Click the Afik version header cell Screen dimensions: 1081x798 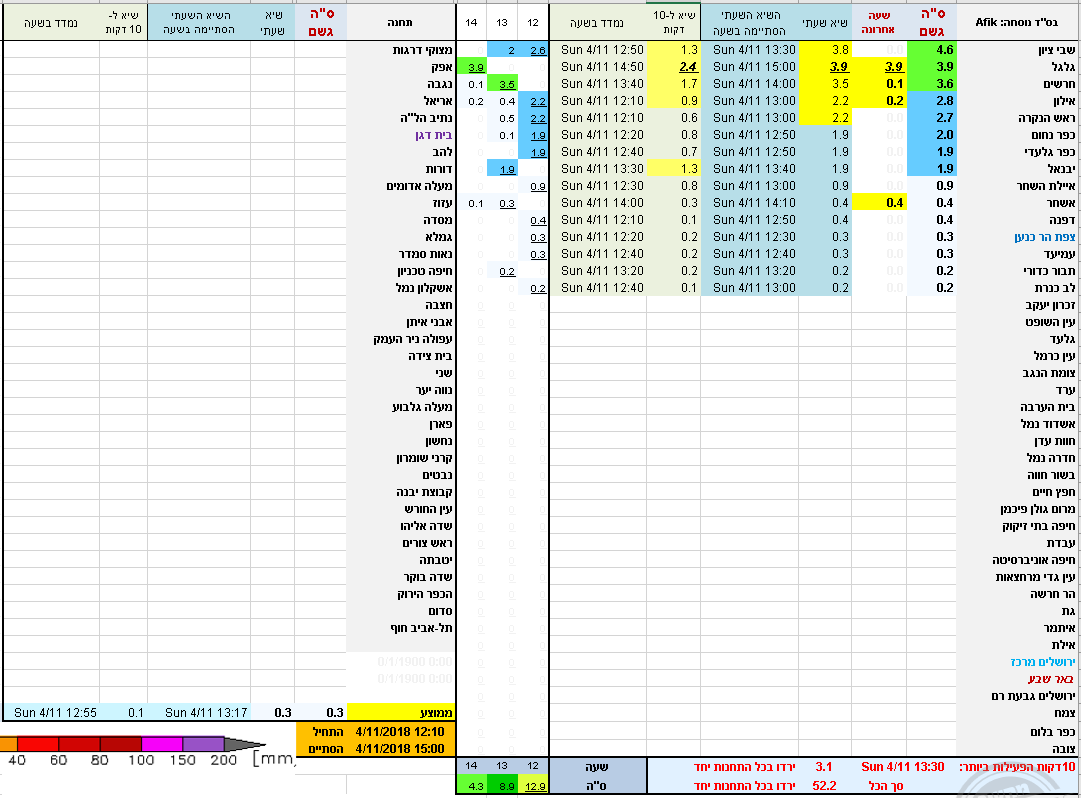pos(1018,21)
